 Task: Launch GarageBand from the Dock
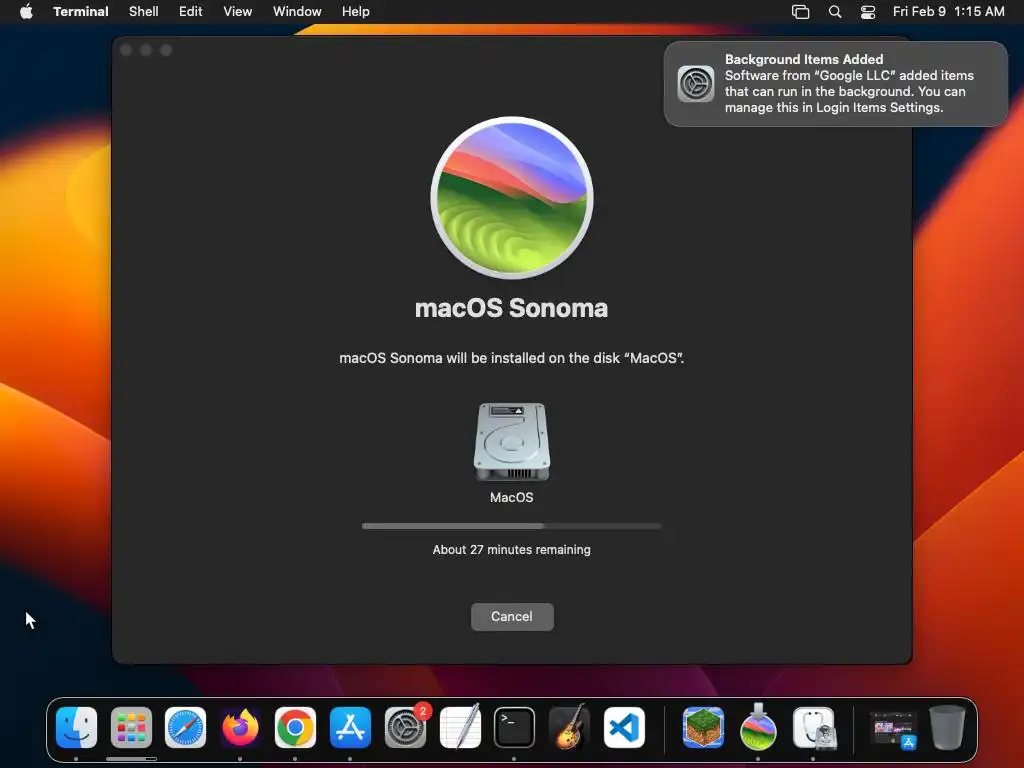click(x=569, y=728)
